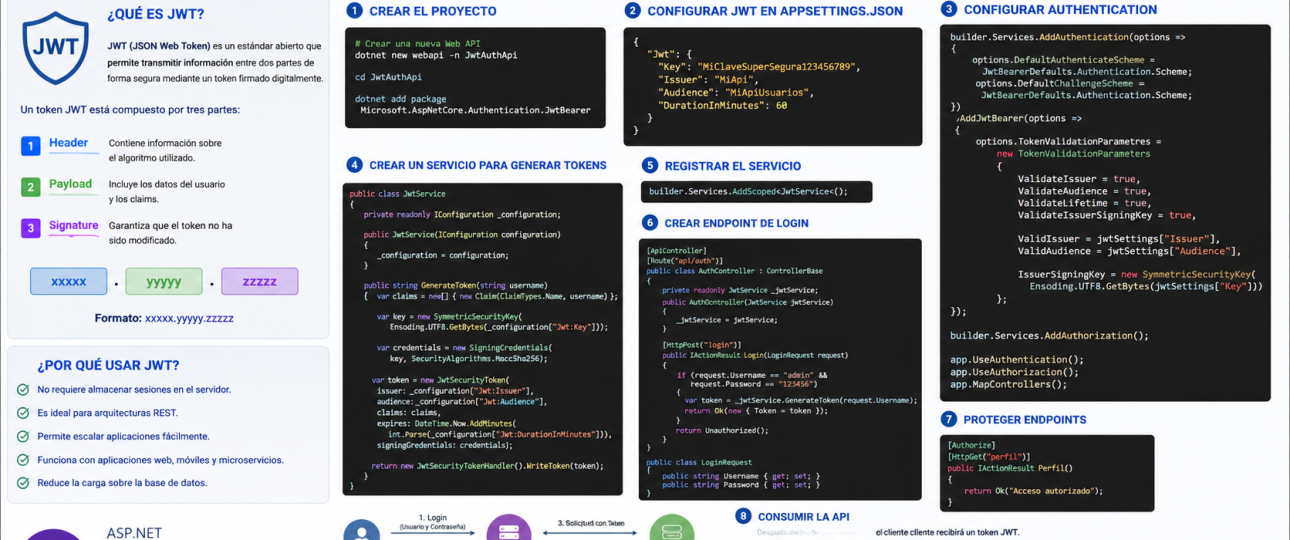Click 'PROTEGER ENDPOINTS' heading

1025,420
